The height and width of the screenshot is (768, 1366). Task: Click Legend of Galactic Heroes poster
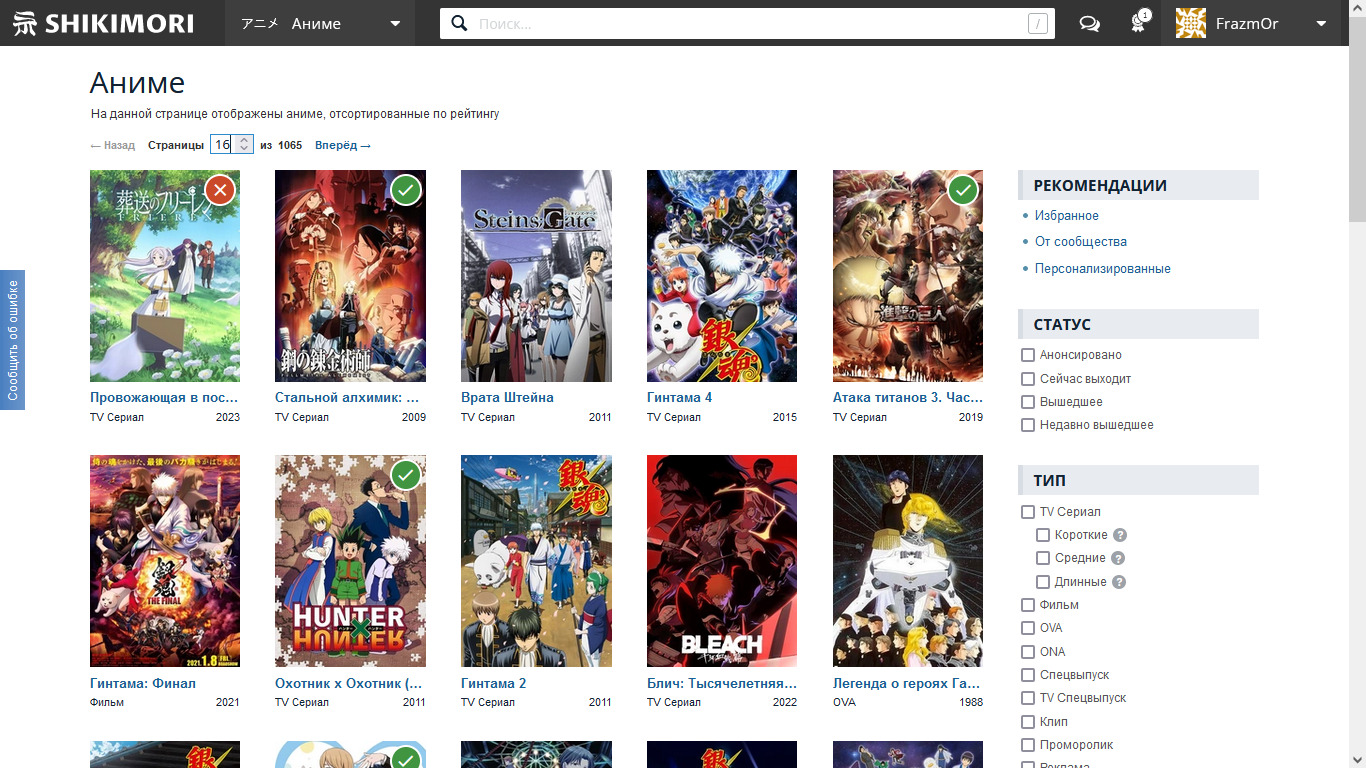[908, 561]
